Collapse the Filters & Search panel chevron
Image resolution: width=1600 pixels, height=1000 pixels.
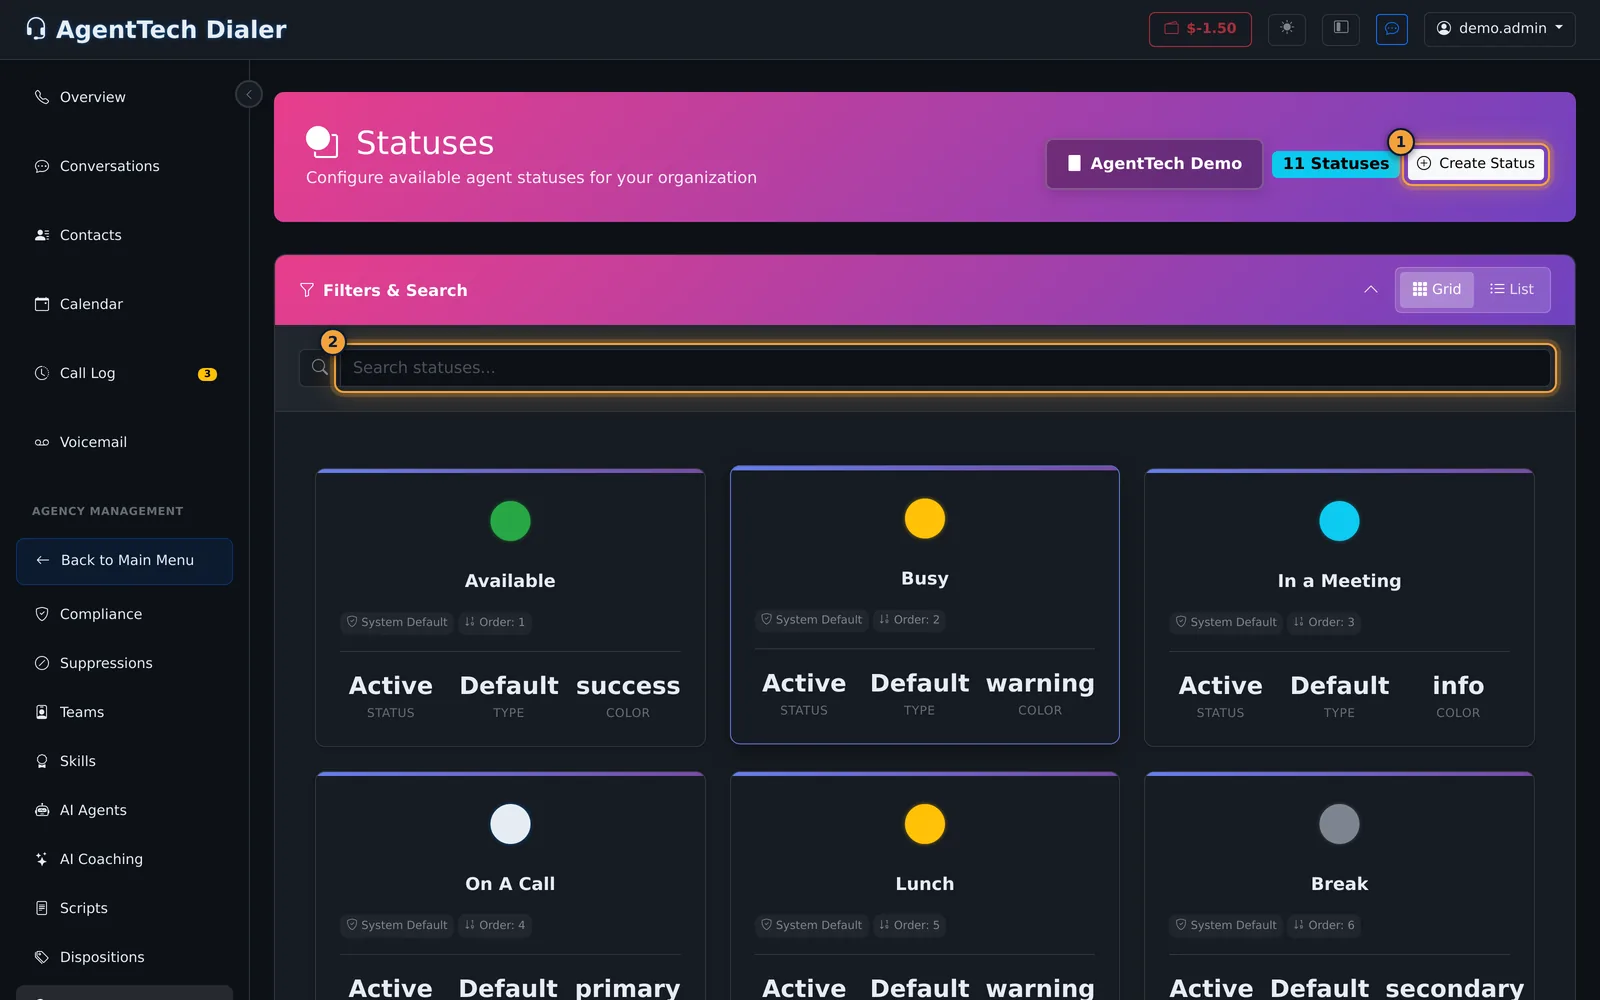pyautogui.click(x=1371, y=290)
